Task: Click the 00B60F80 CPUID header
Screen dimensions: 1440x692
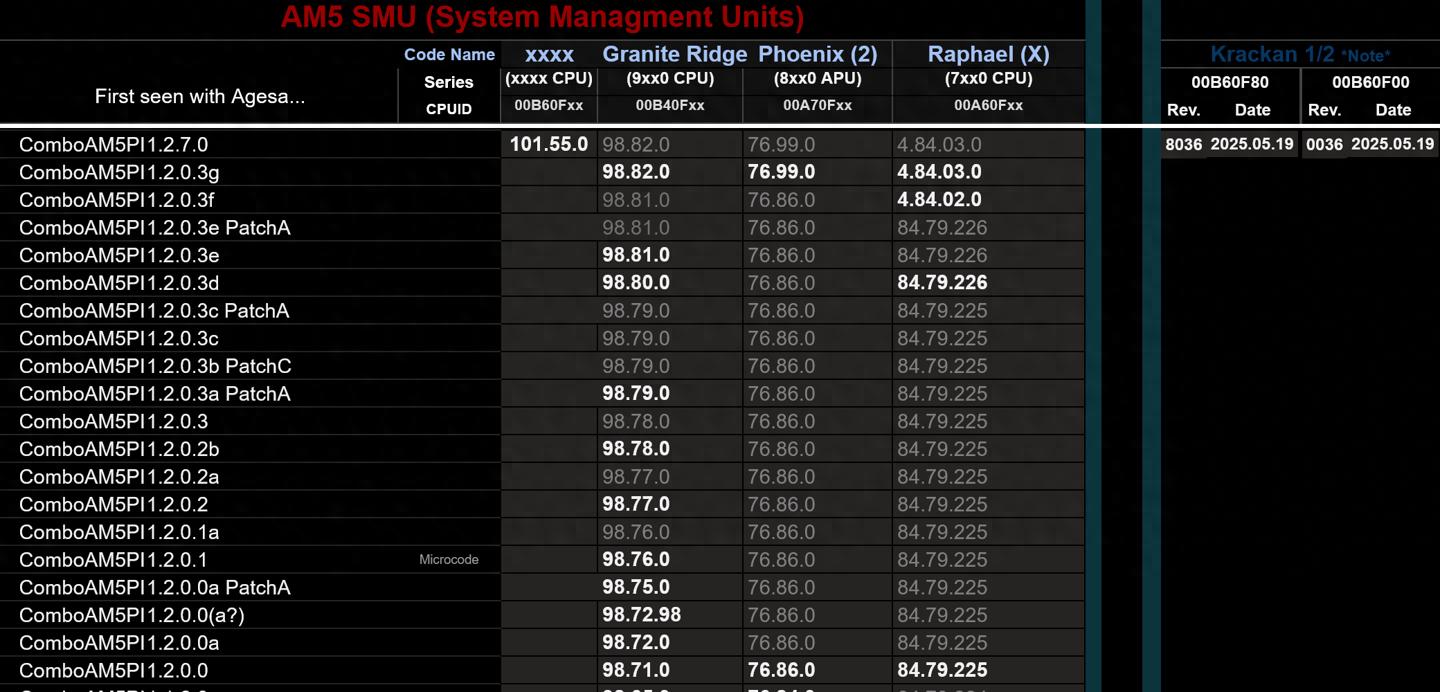Action: point(1230,82)
